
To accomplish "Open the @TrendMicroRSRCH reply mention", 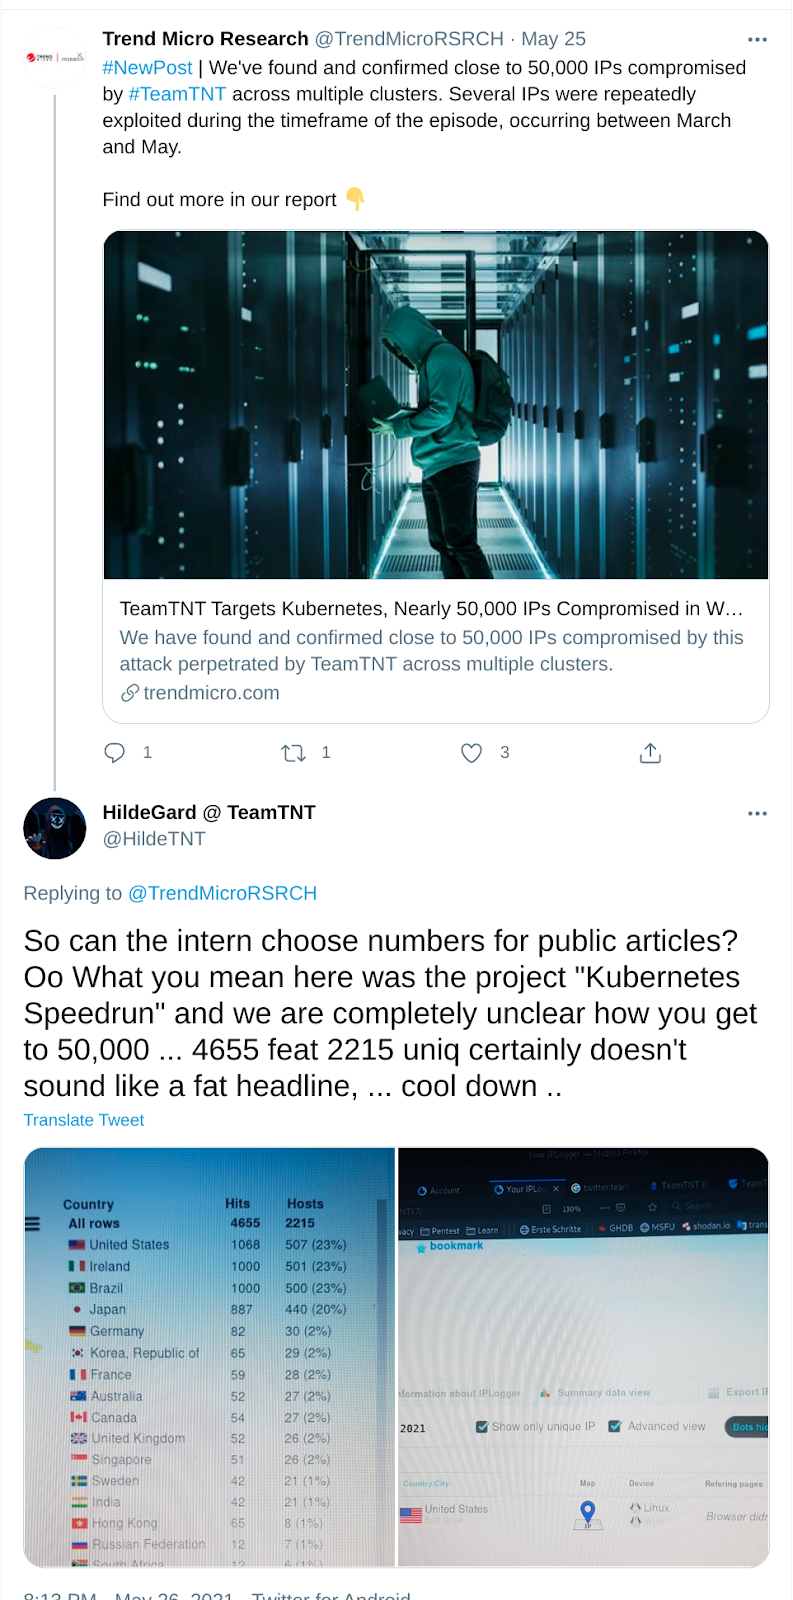I will click(x=222, y=893).
